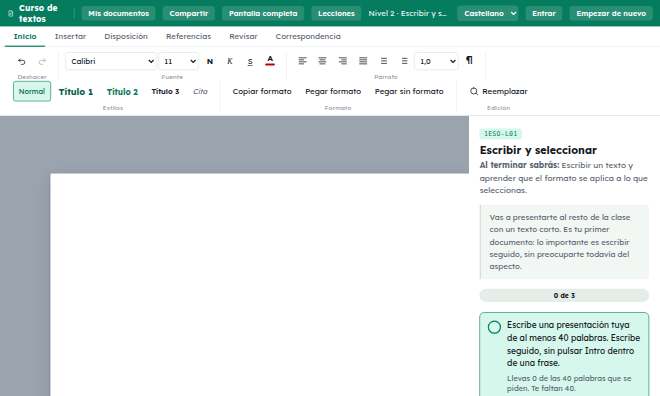Align text right
This screenshot has width=660, height=396.
pyautogui.click(x=343, y=61)
